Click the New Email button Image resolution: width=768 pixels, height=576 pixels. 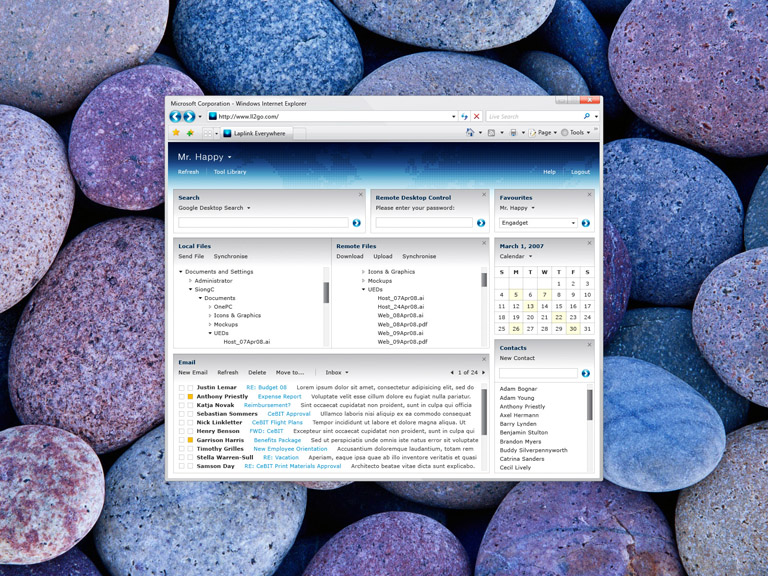point(193,372)
